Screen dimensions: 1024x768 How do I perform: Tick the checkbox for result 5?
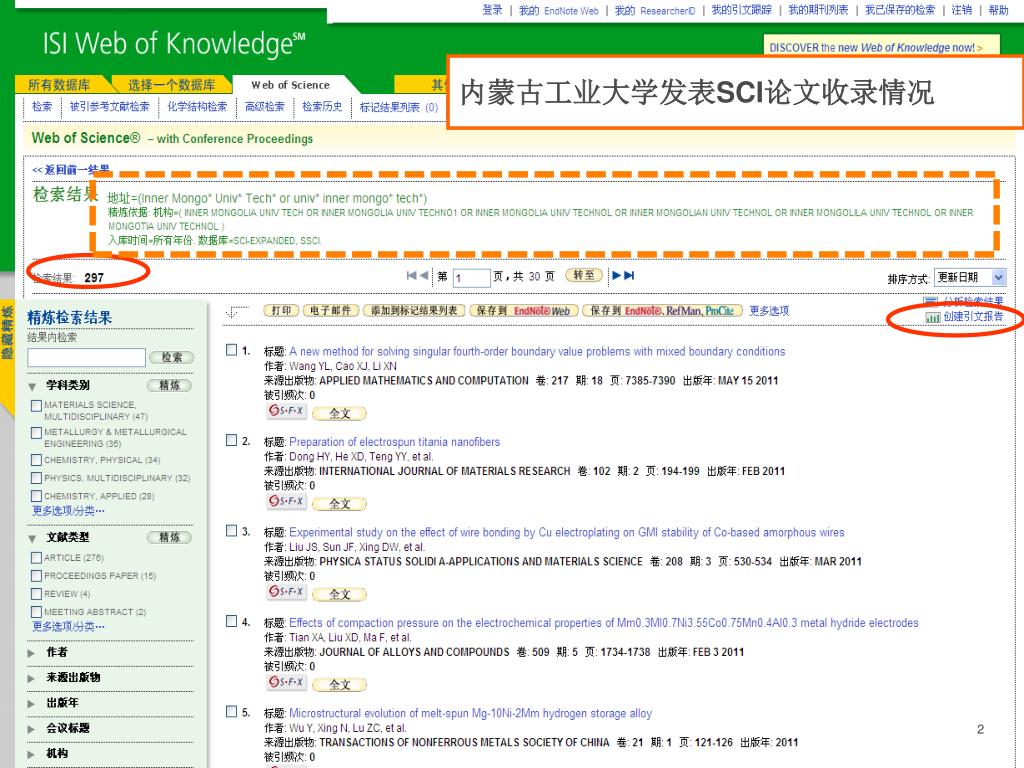click(231, 712)
